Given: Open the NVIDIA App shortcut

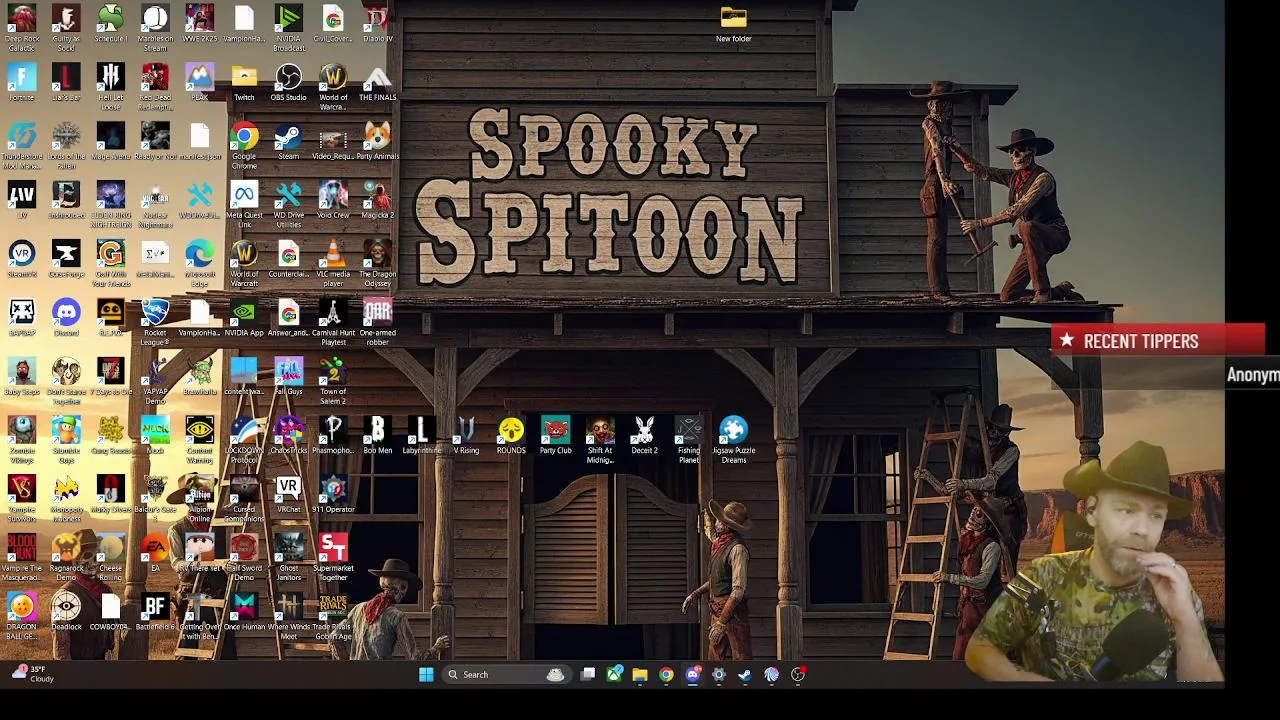Looking at the screenshot, I should click(x=244, y=318).
